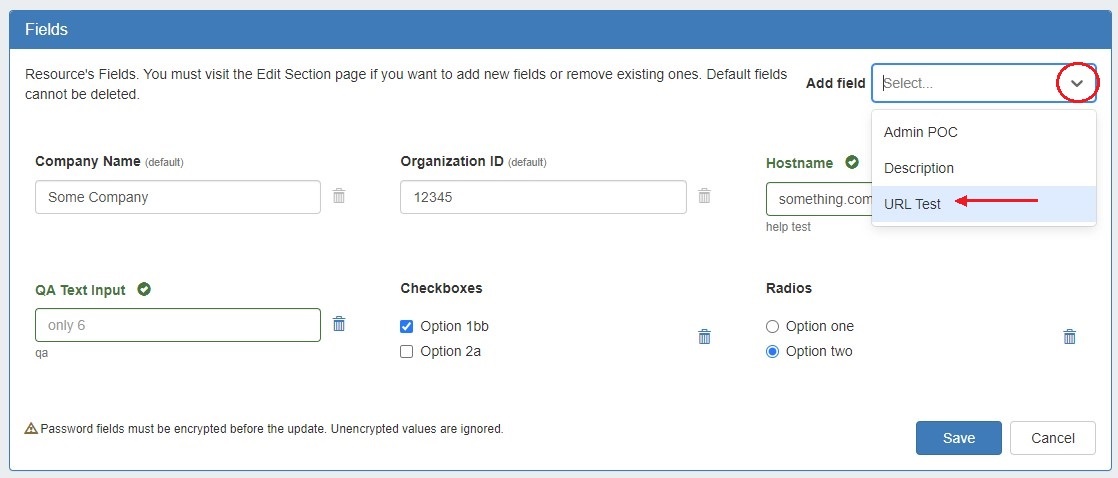This screenshot has width=1118, height=478.
Task: Click the greyed trash icon beside Organization ID
Action: [x=704, y=196]
